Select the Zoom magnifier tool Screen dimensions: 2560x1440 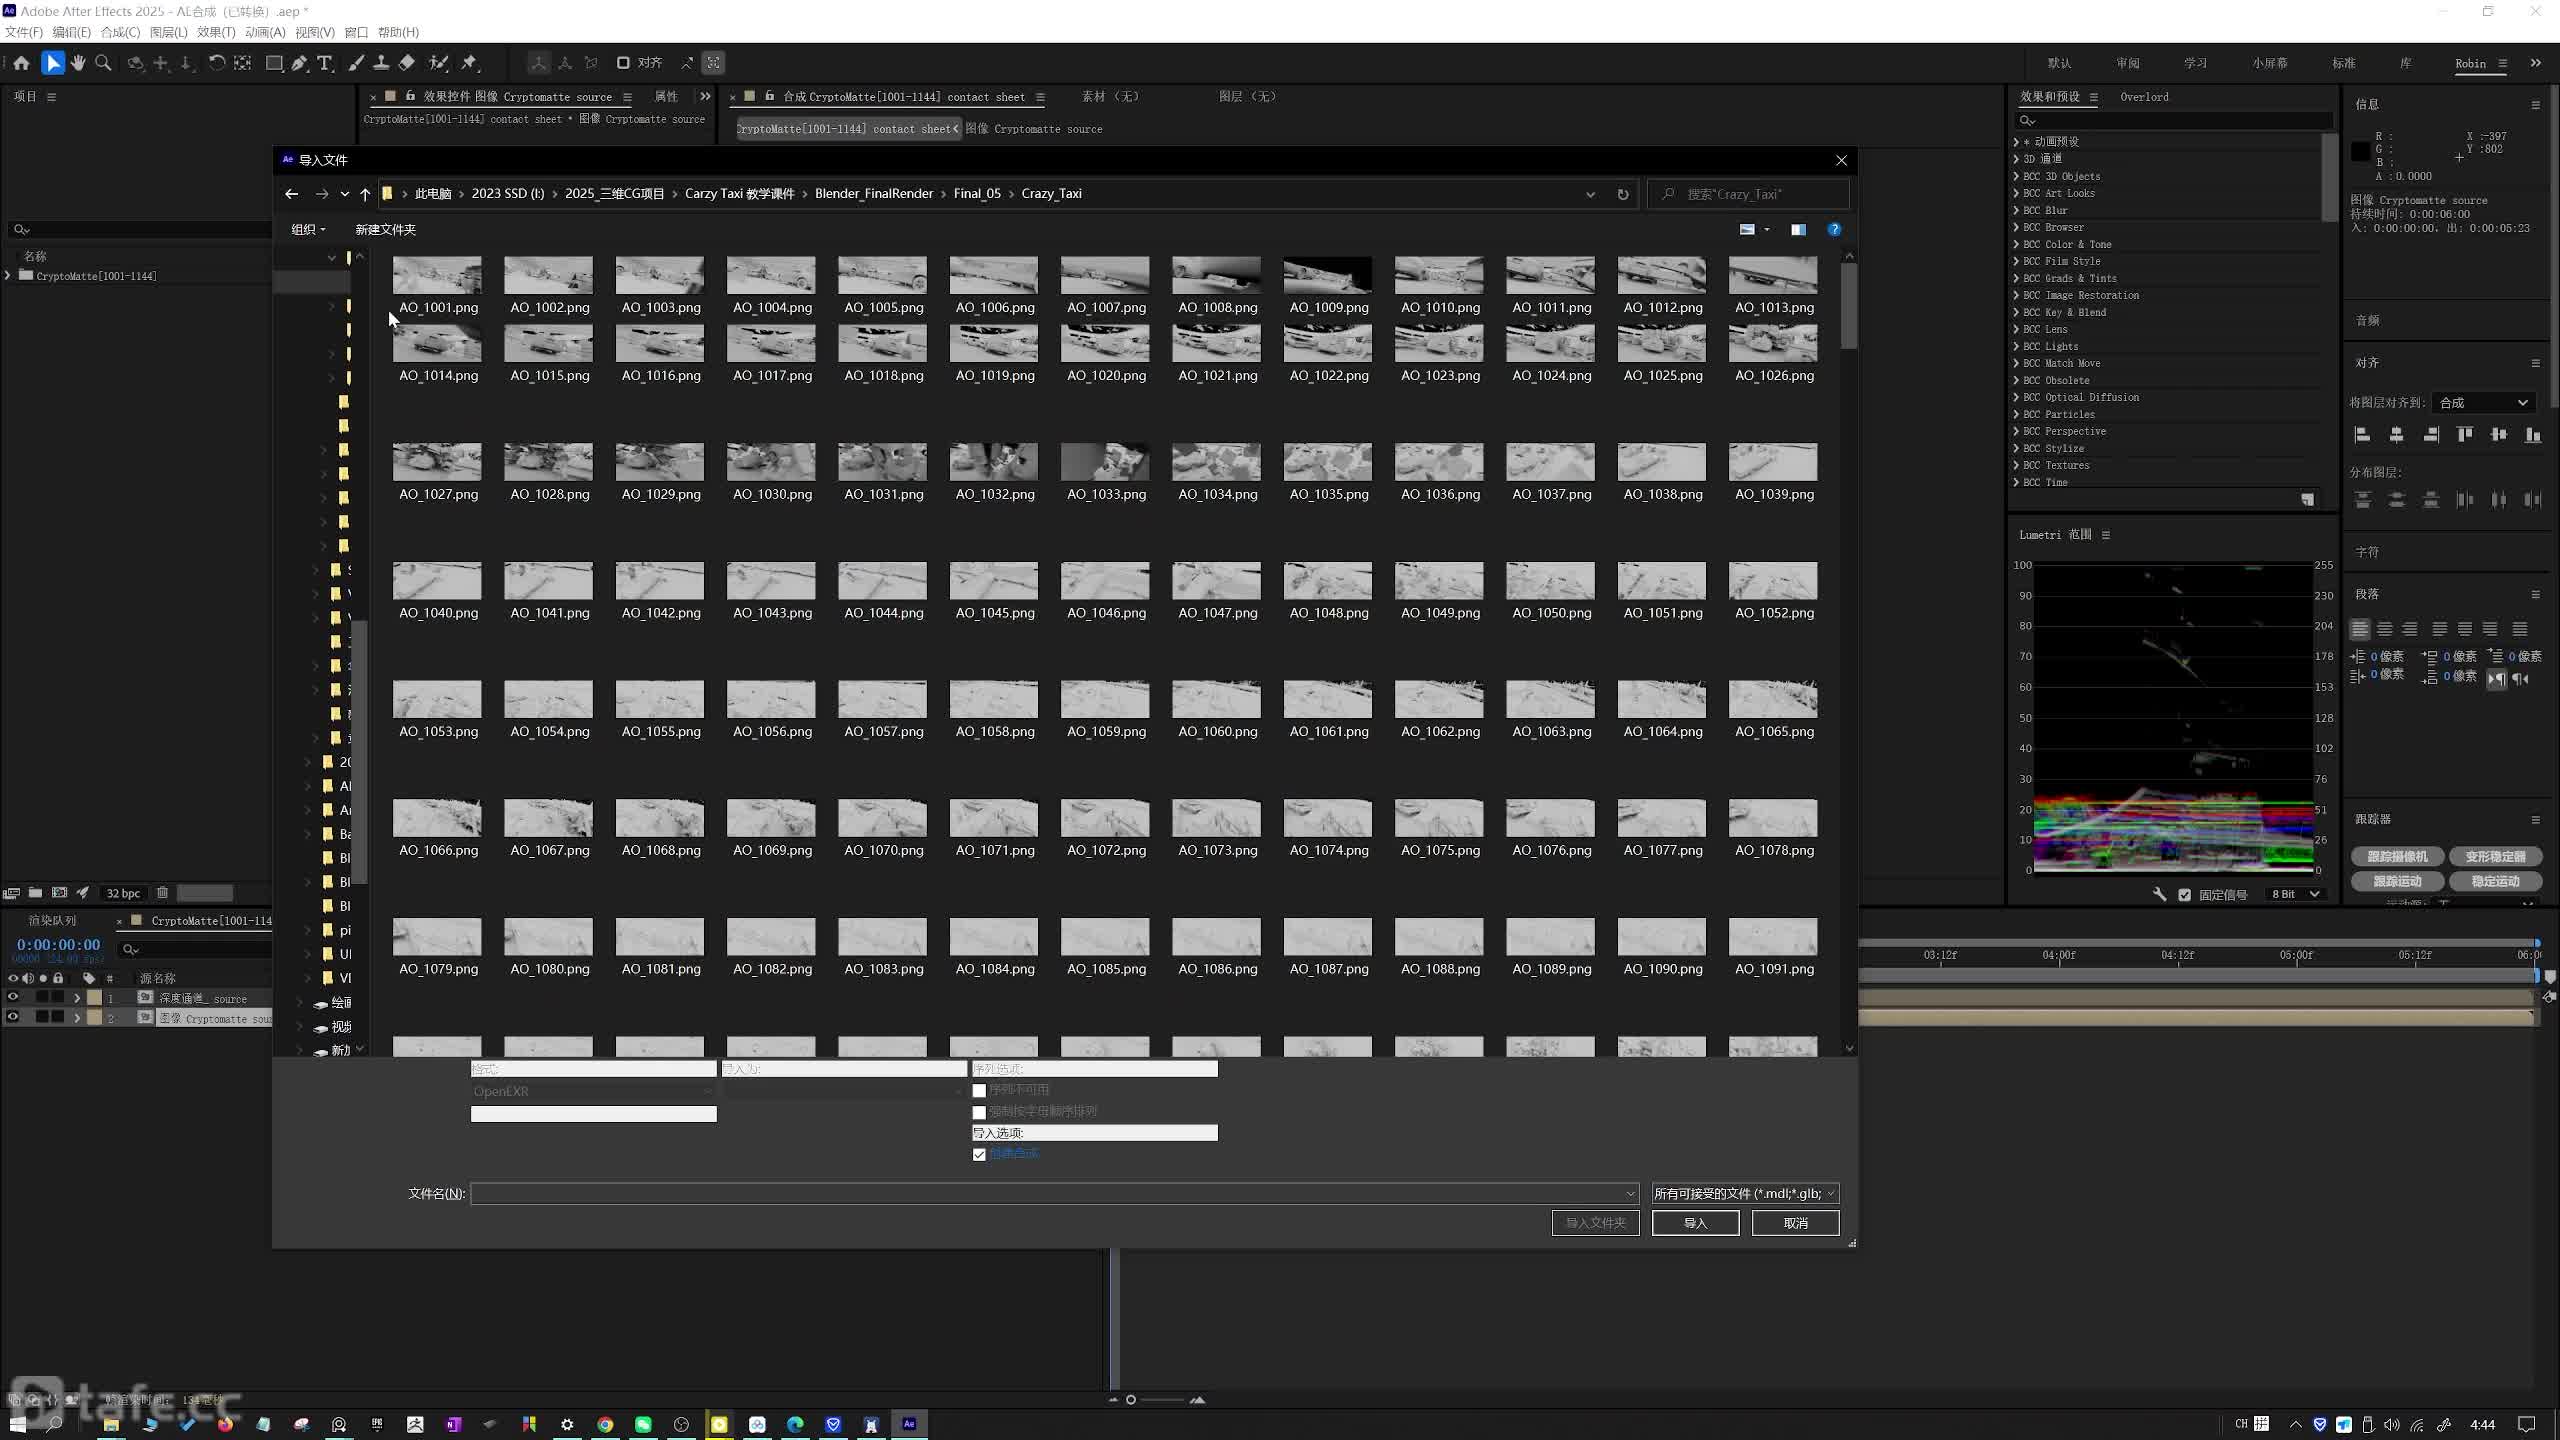pyautogui.click(x=102, y=63)
